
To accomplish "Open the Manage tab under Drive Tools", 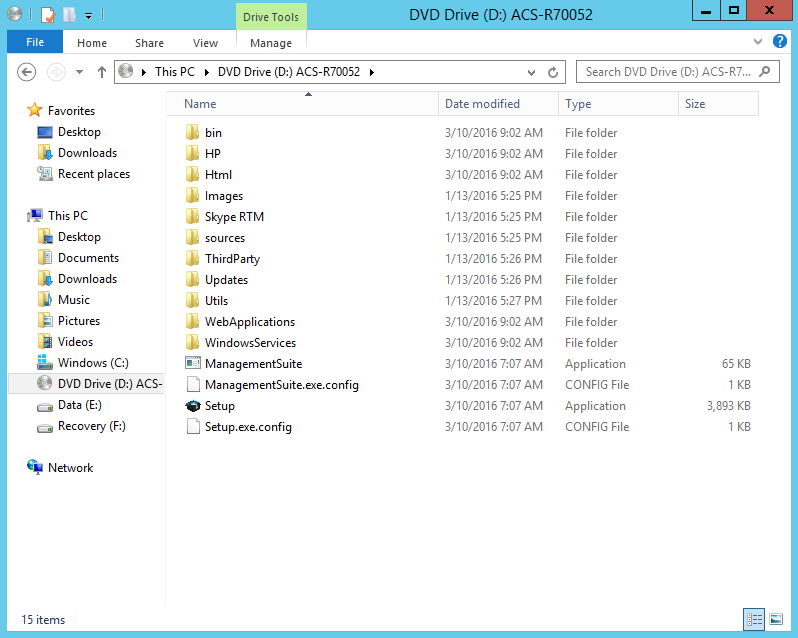I will tap(271, 43).
